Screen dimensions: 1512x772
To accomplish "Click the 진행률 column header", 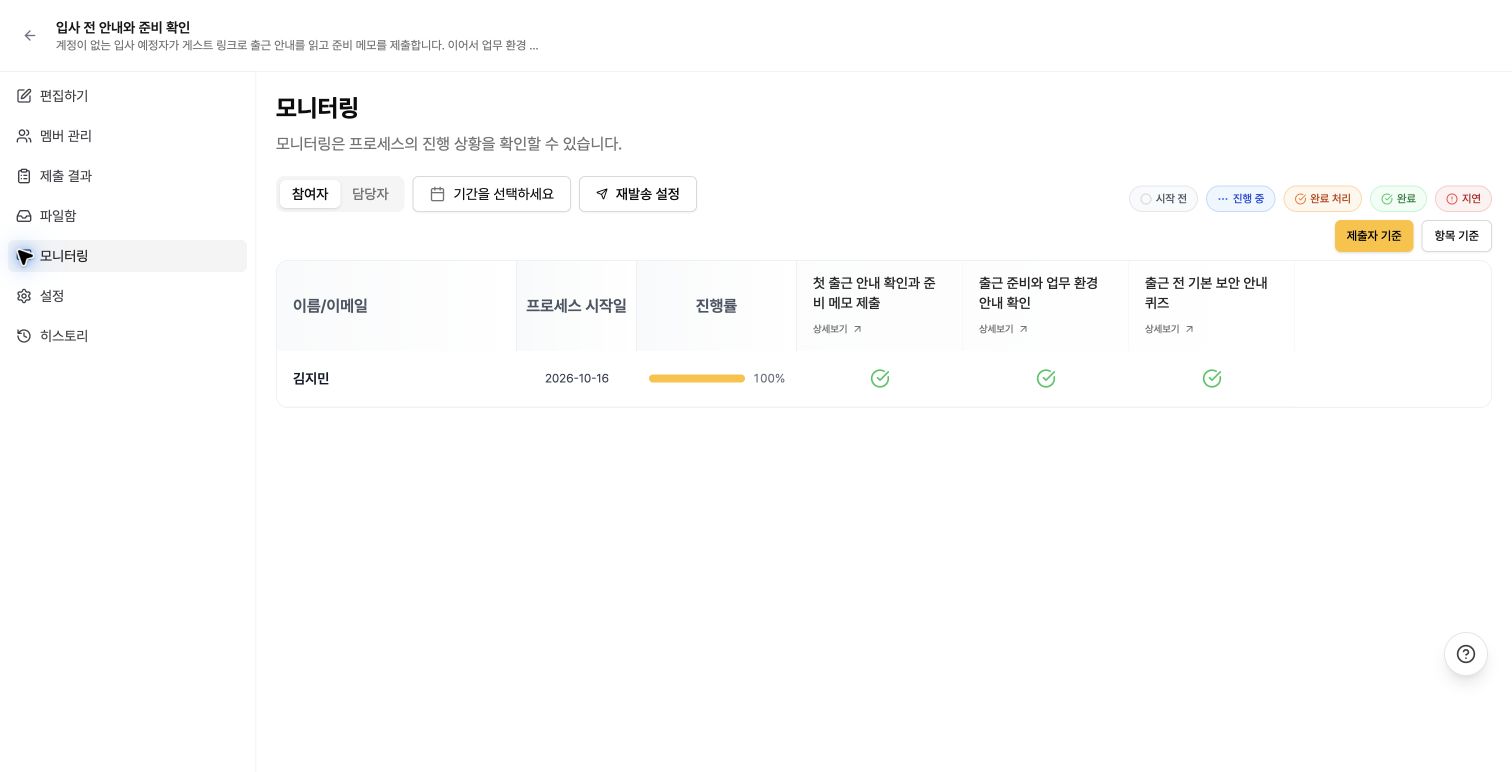I will pyautogui.click(x=716, y=306).
